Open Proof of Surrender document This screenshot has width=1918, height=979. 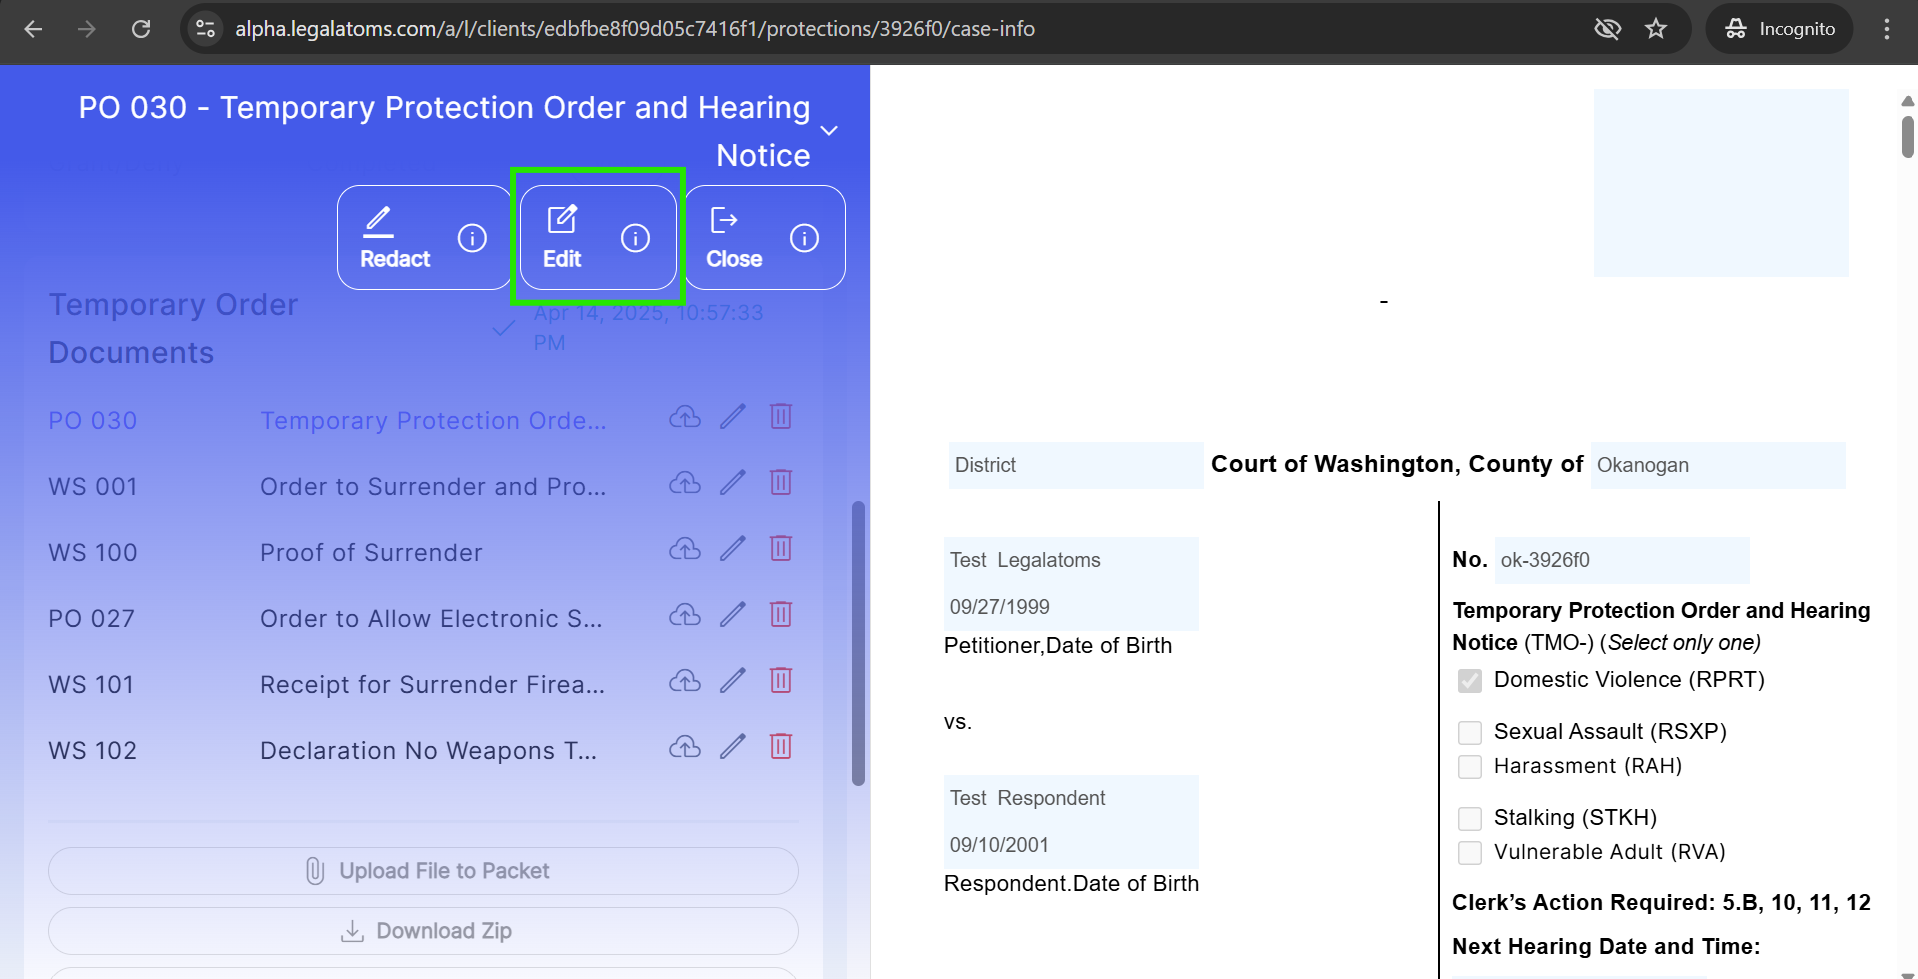(371, 553)
